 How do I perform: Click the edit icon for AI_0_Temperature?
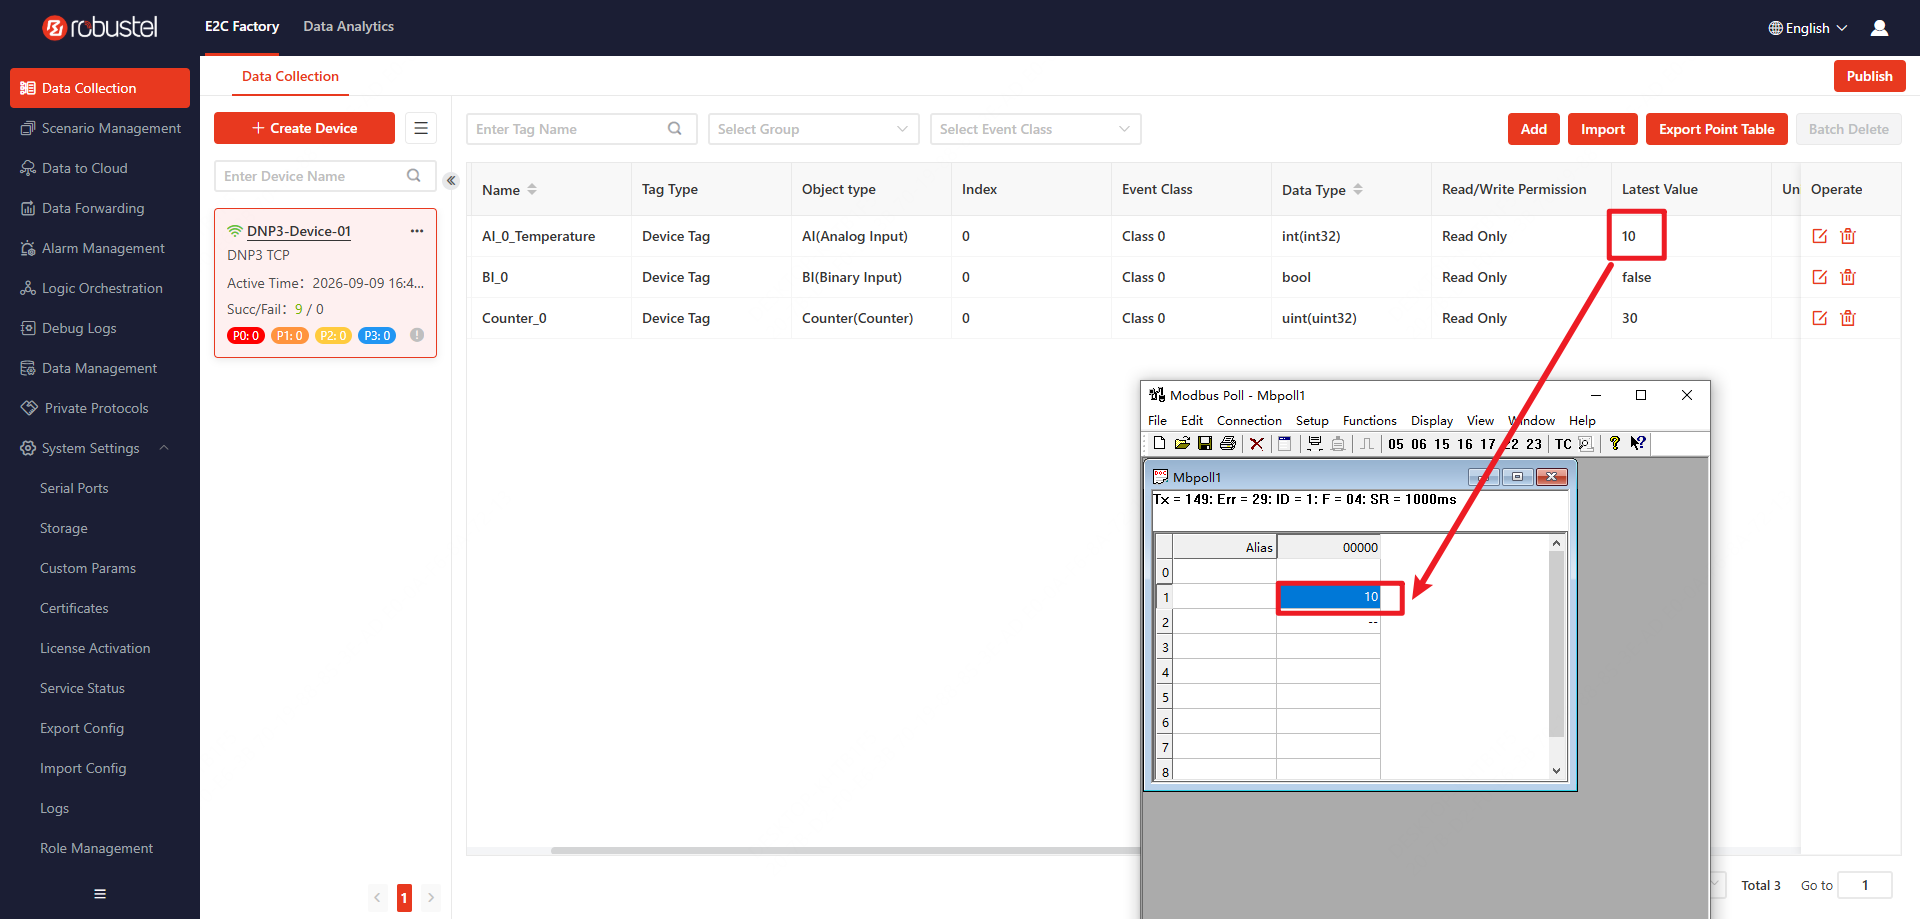pos(1820,236)
